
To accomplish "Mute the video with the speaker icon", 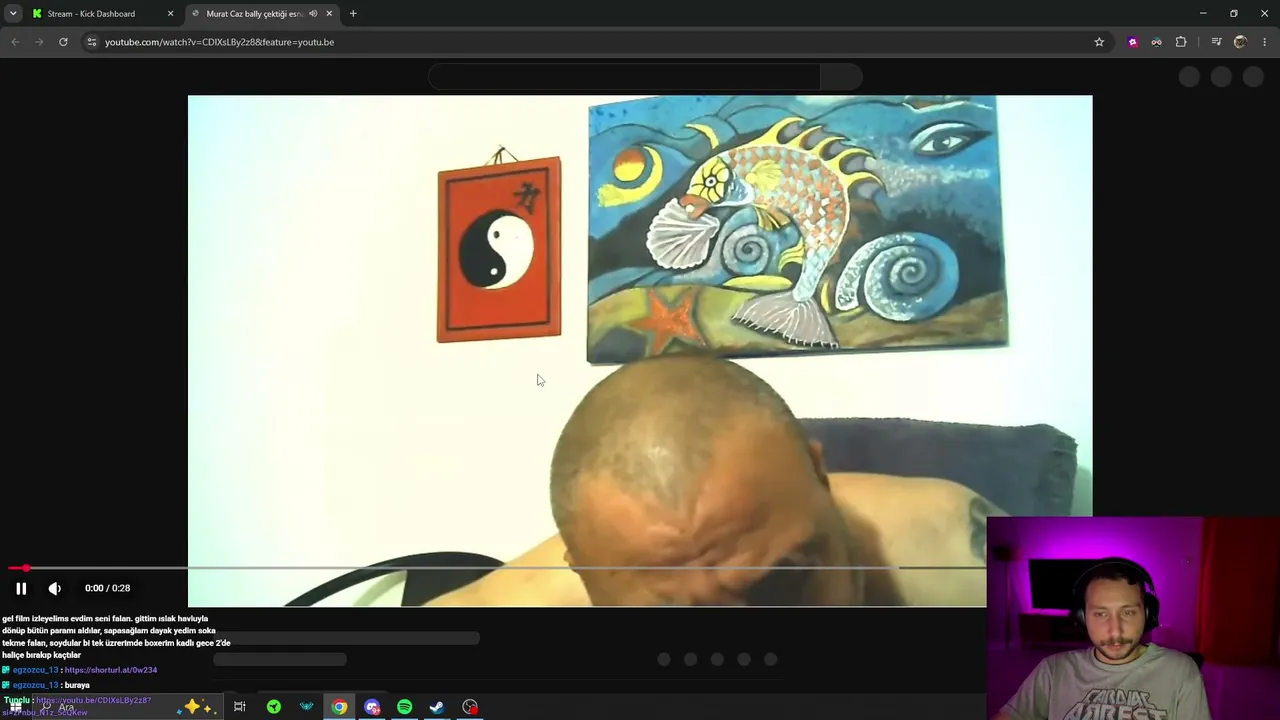I will [55, 588].
